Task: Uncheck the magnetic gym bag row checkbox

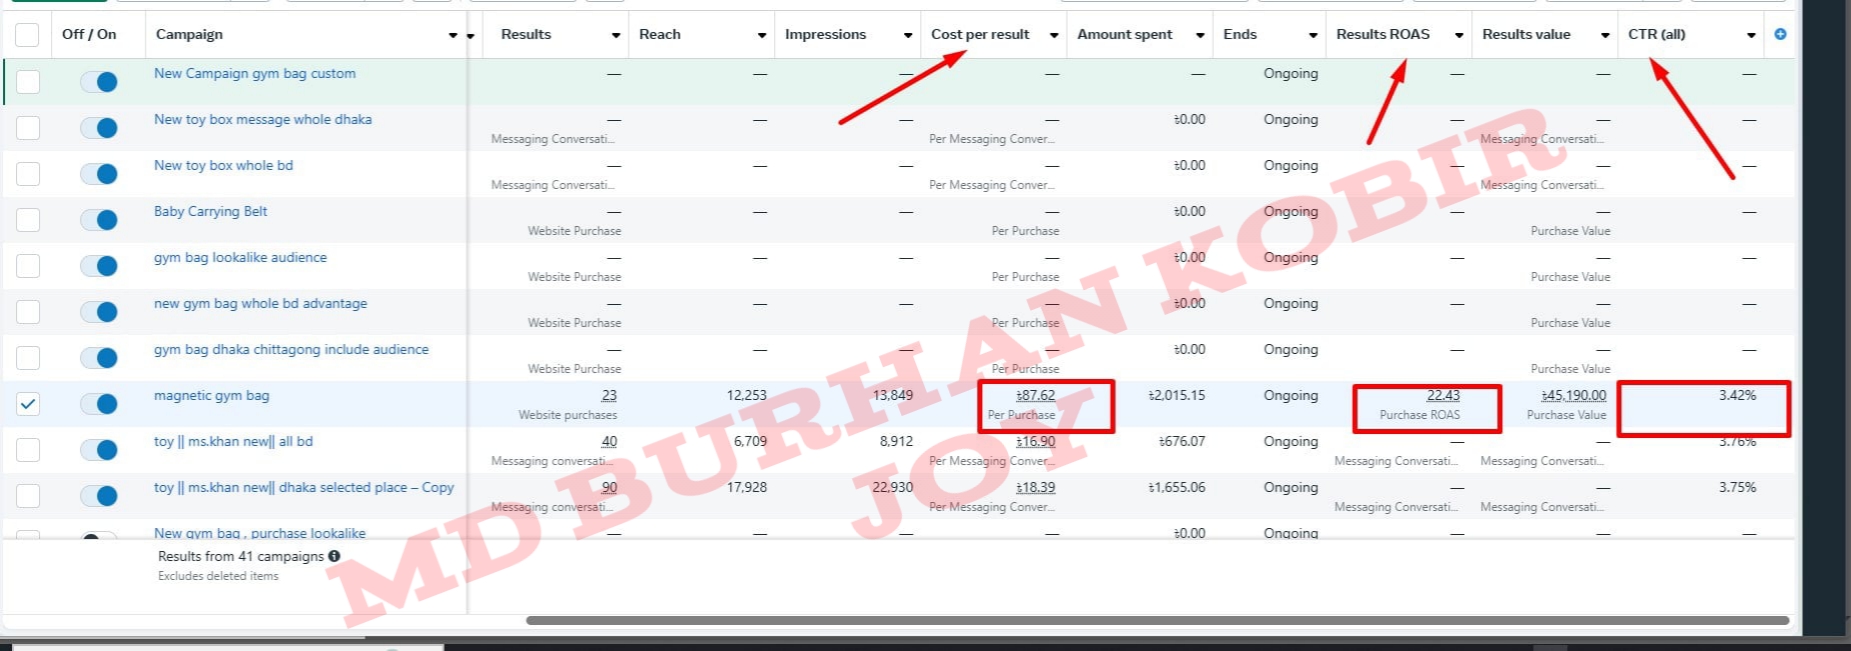Action: pyautogui.click(x=28, y=404)
